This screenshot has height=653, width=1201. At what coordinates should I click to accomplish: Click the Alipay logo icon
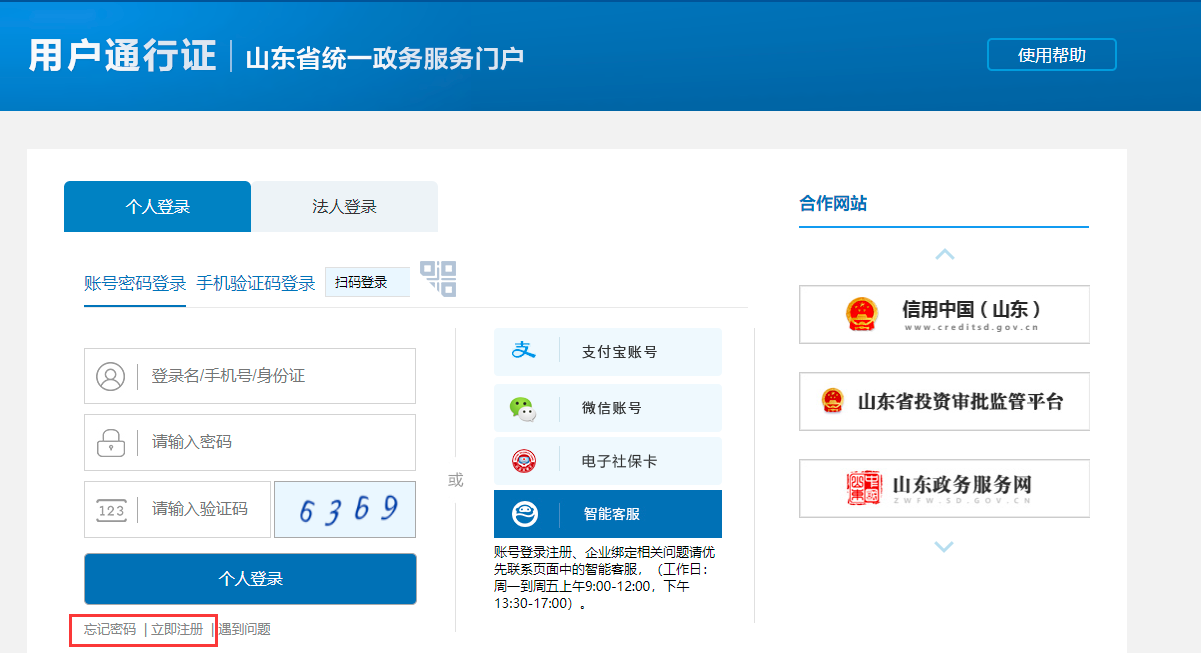(x=524, y=351)
